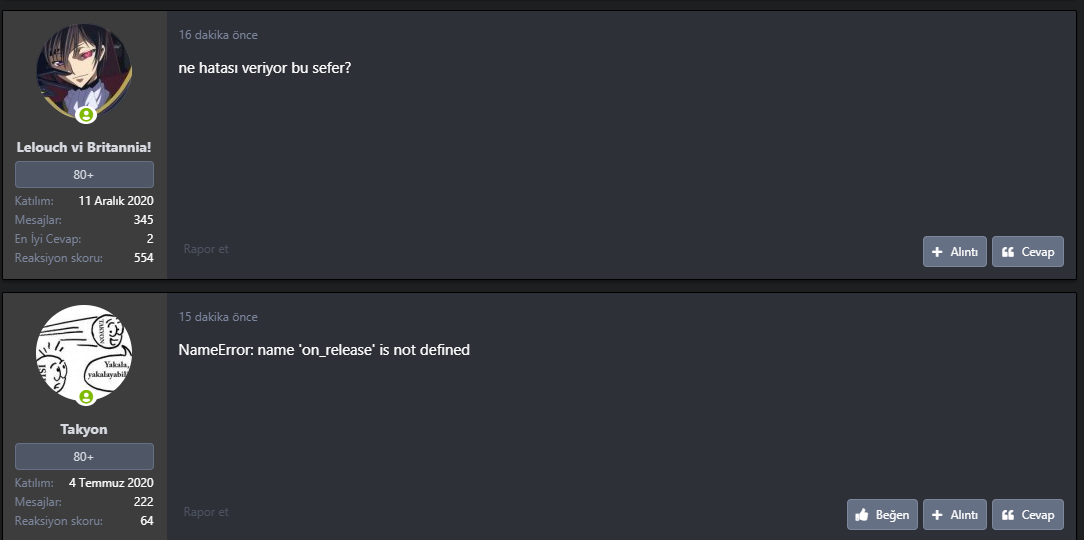
Task: Open Lelouch's reaction score of 554
Action: pyautogui.click(x=143, y=258)
